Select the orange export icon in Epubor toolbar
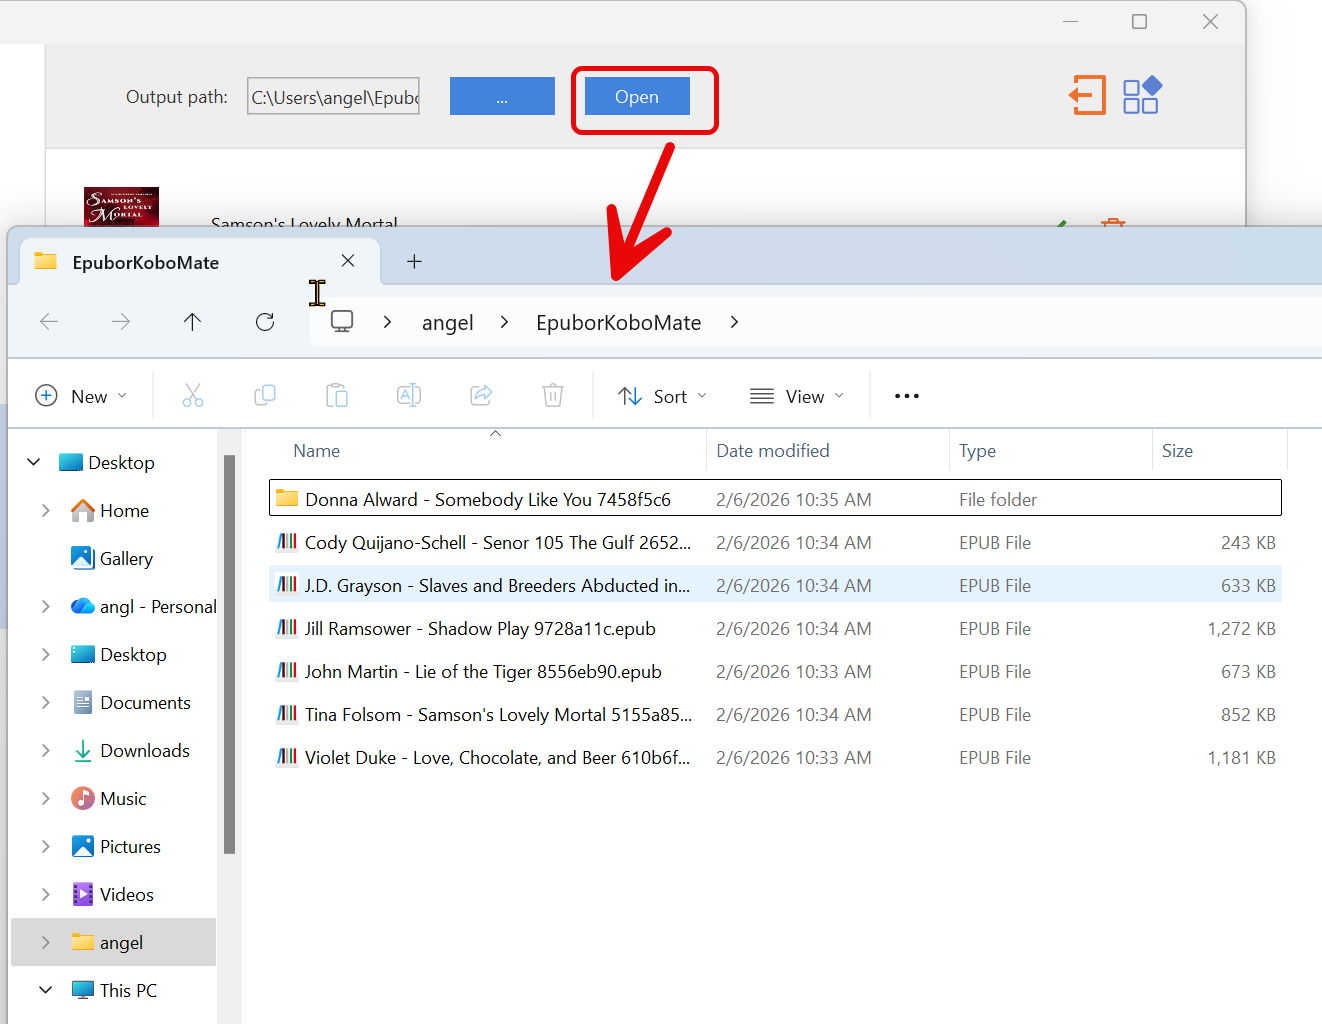The width and height of the screenshot is (1322, 1024). [1087, 95]
